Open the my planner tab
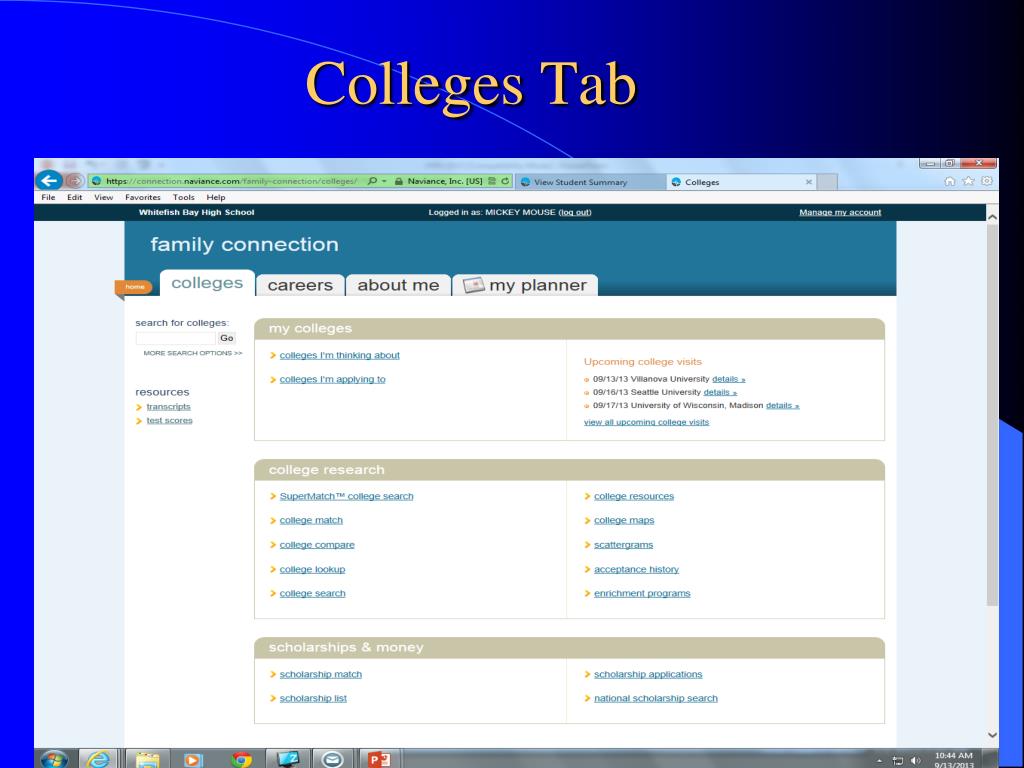The height and width of the screenshot is (768, 1024). click(x=525, y=285)
